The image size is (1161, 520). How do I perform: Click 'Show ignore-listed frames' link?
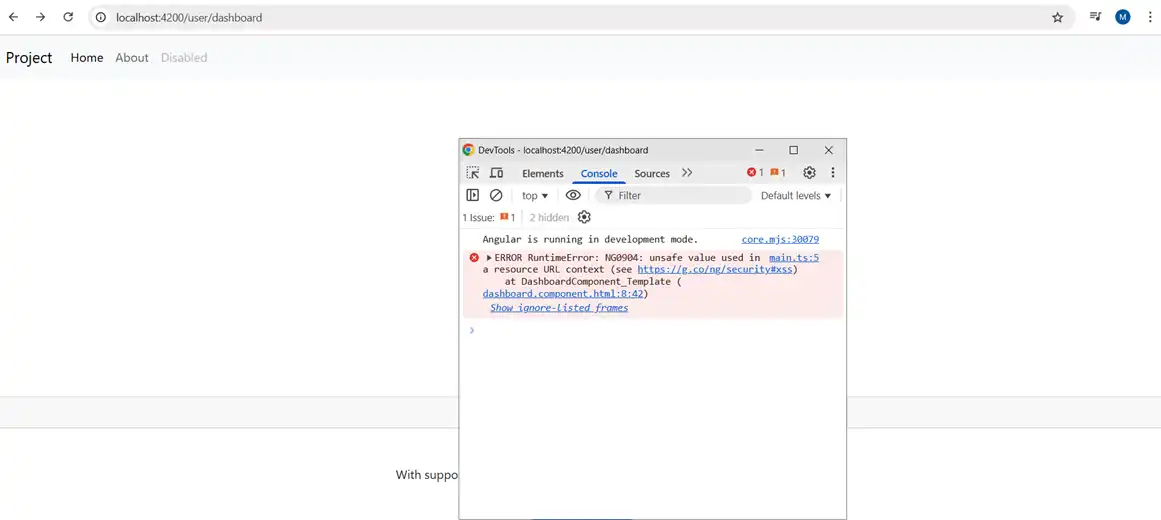coord(559,308)
